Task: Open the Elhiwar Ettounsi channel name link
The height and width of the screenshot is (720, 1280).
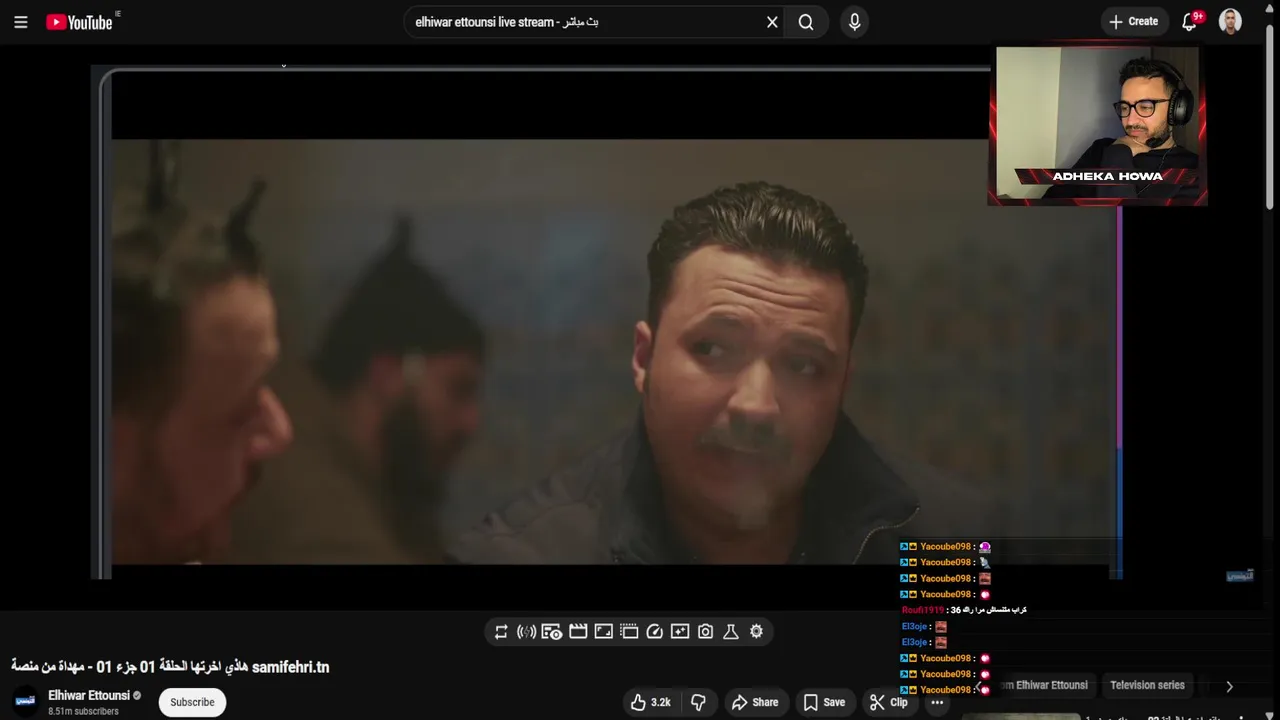Action: coord(88,695)
